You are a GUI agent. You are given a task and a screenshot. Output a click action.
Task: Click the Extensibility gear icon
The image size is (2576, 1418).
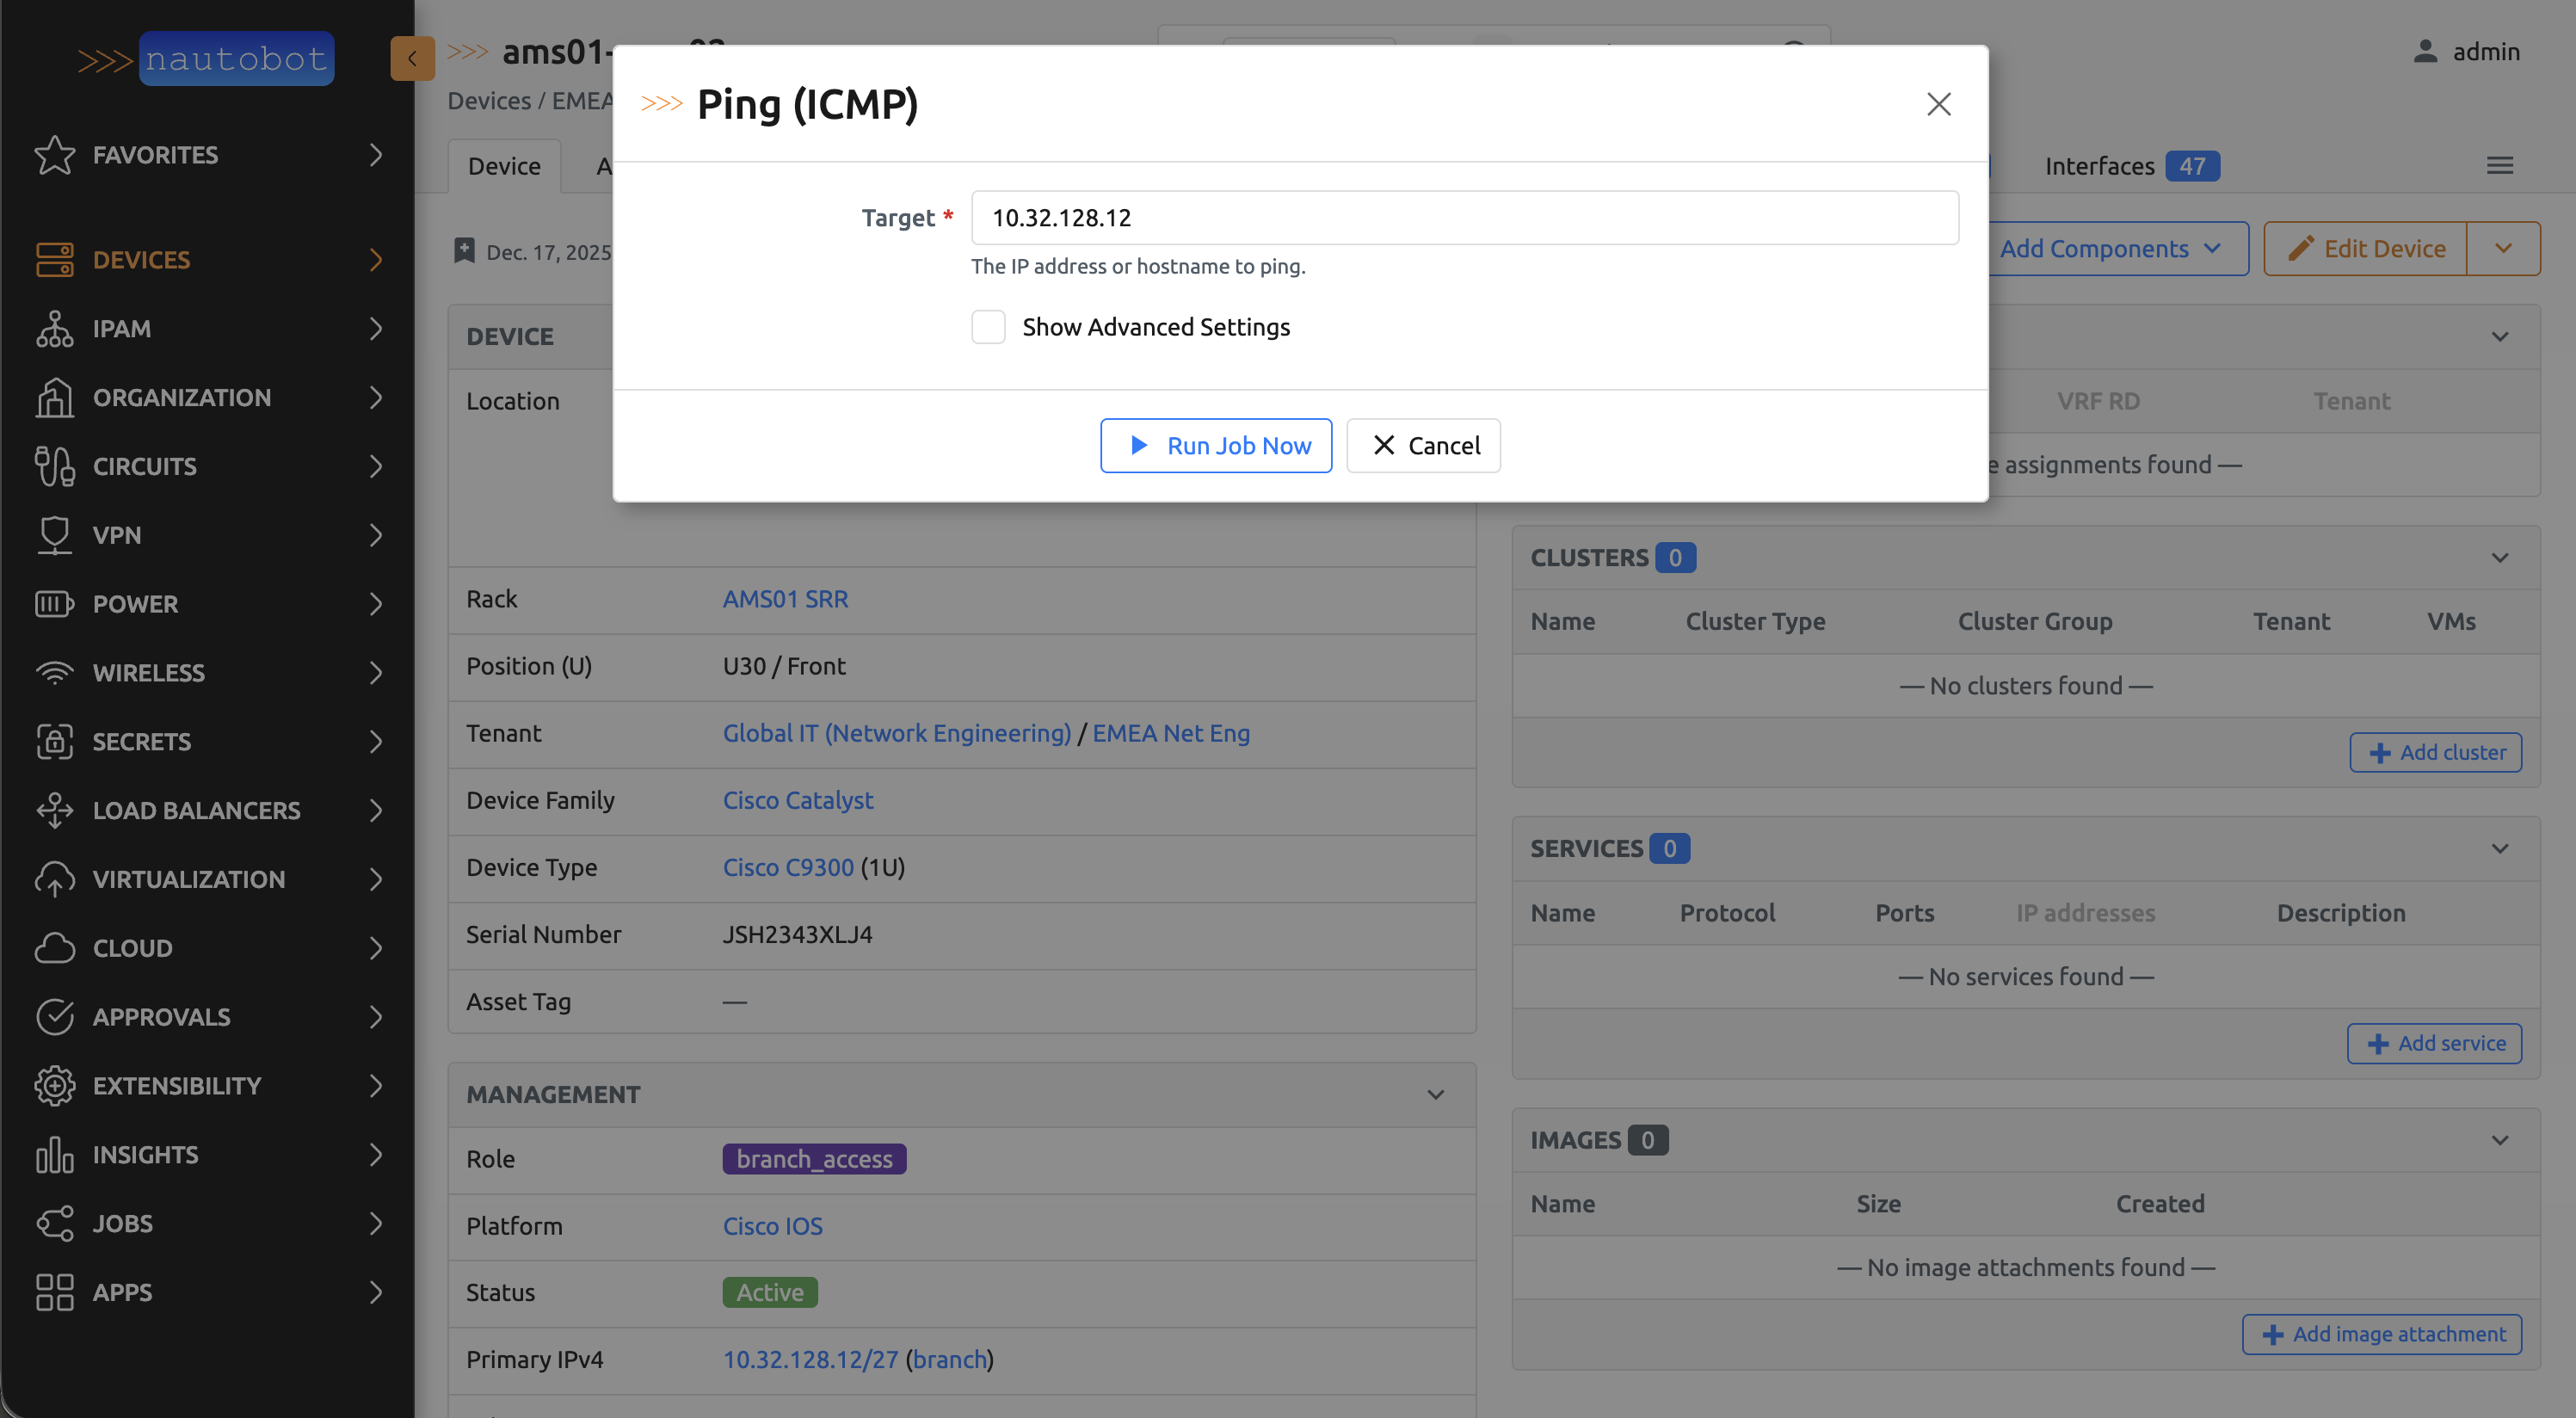[54, 1086]
